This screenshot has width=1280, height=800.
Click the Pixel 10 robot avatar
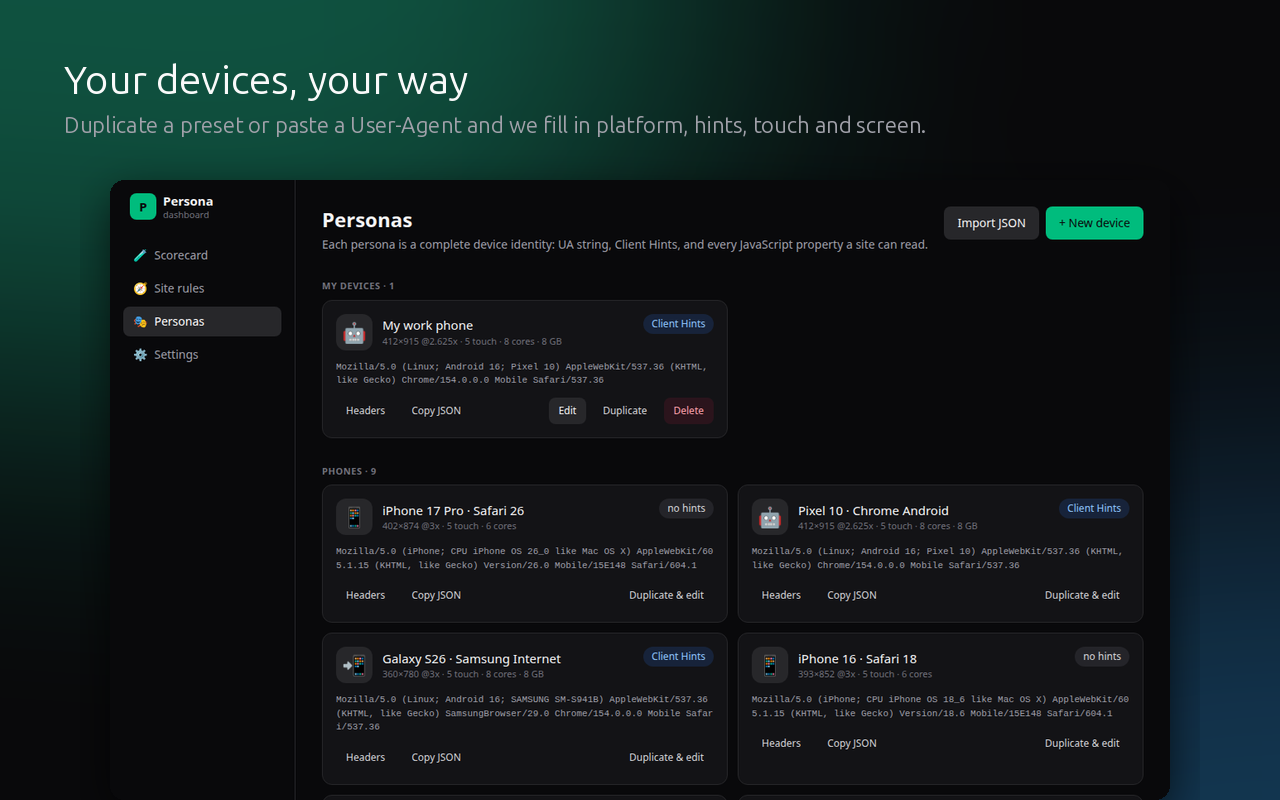point(770,517)
